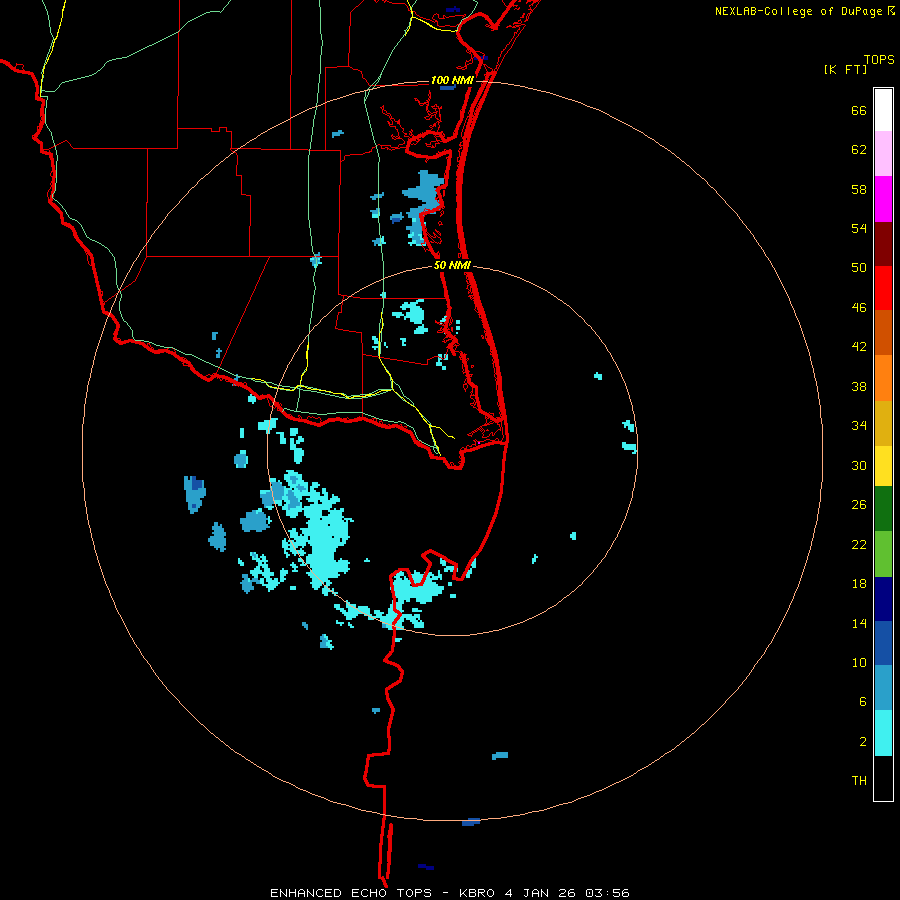
Task: Select the bright red legend swatch
Action: coord(883,288)
